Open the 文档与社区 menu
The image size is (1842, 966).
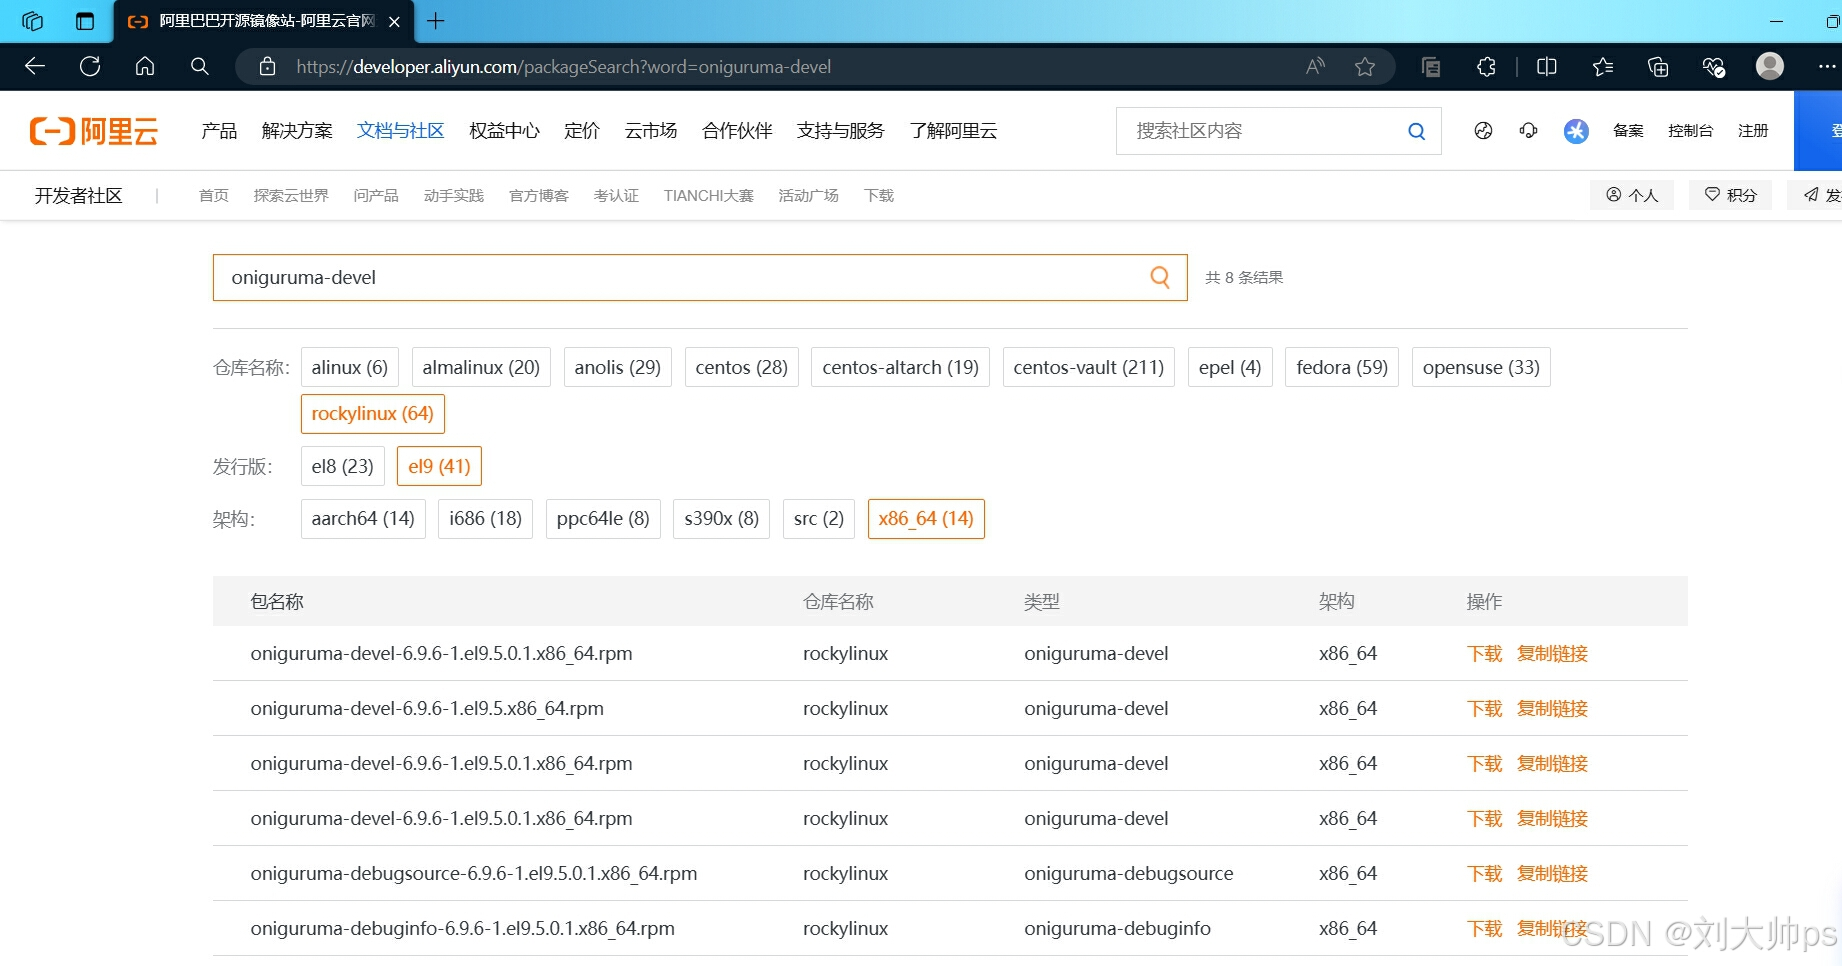[401, 131]
